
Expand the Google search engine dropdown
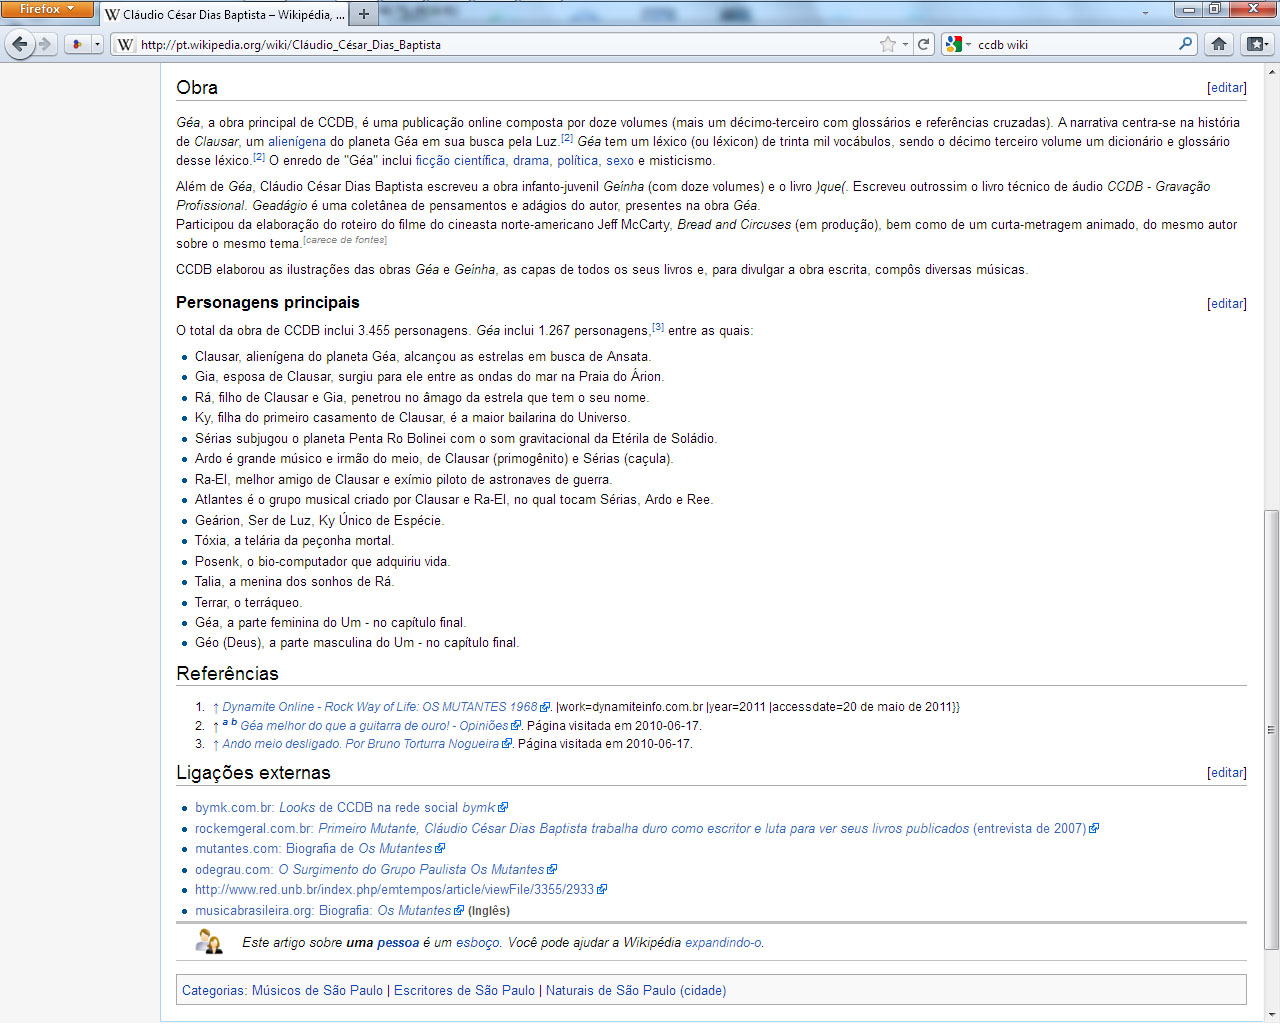(x=957, y=44)
